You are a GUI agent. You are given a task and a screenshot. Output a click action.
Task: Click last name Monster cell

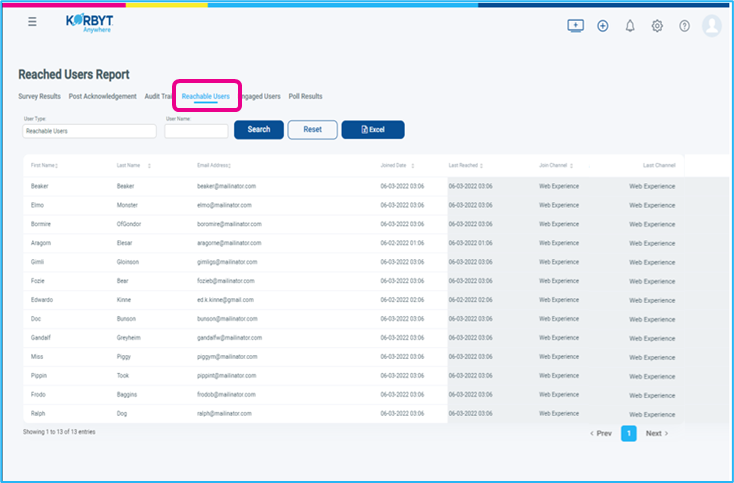coord(127,205)
